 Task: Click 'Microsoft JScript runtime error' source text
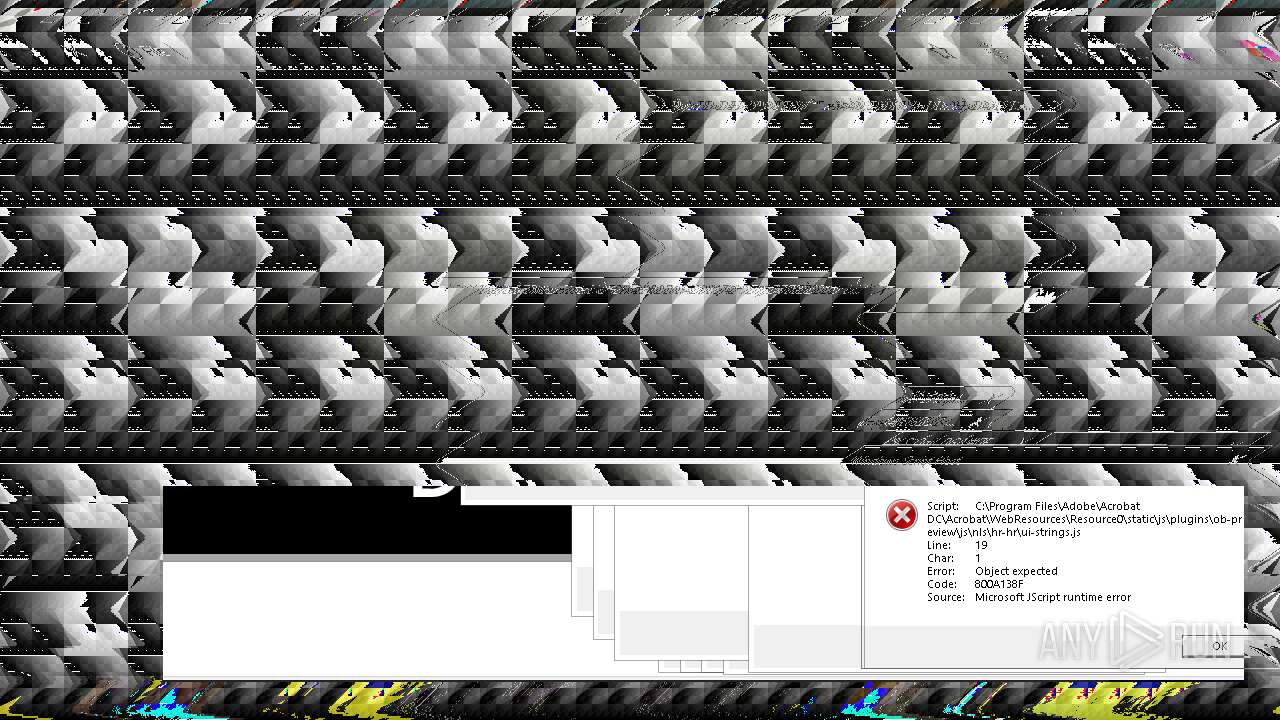(x=1053, y=597)
